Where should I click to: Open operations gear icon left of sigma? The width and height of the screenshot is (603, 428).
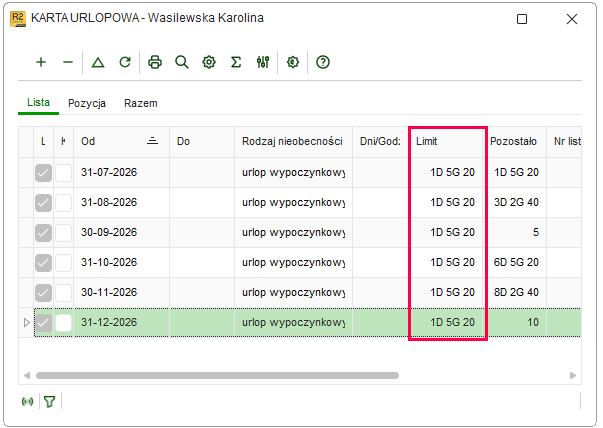pyautogui.click(x=209, y=62)
